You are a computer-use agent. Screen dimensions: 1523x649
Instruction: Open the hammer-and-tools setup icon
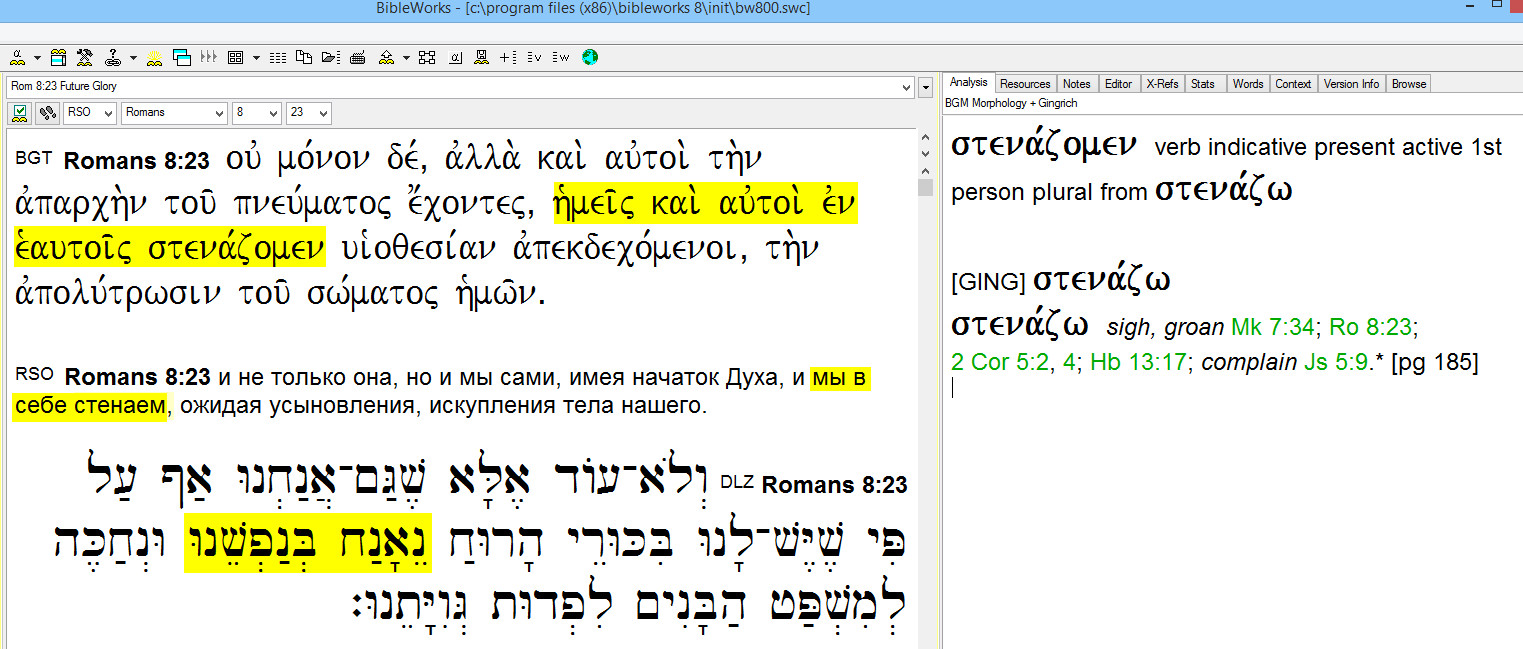(85, 57)
